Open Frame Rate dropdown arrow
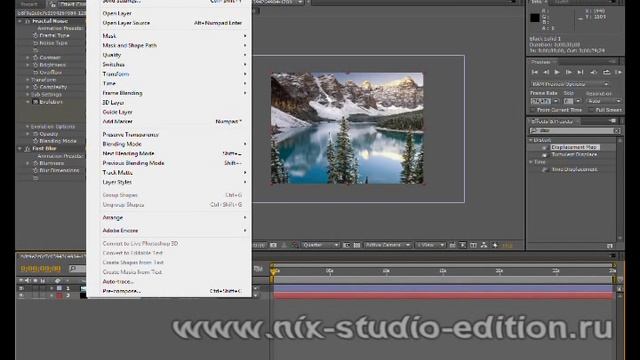The image size is (640, 360). (x=556, y=101)
